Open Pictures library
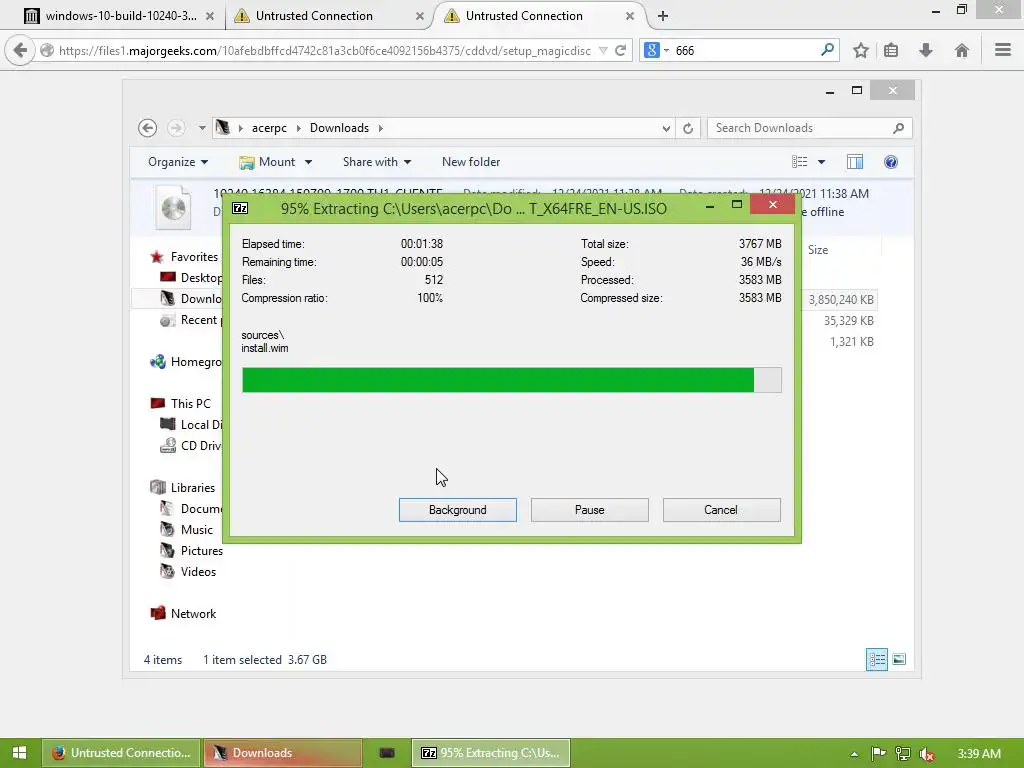Image resolution: width=1024 pixels, height=768 pixels. (192, 551)
